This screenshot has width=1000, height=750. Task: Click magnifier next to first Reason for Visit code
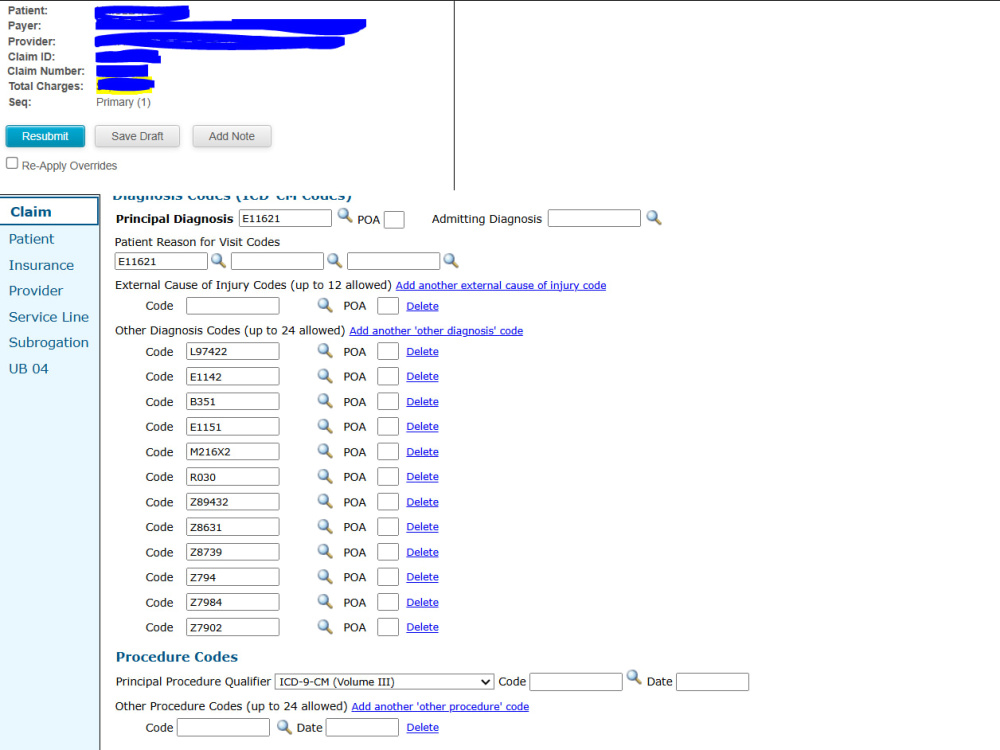click(x=219, y=261)
